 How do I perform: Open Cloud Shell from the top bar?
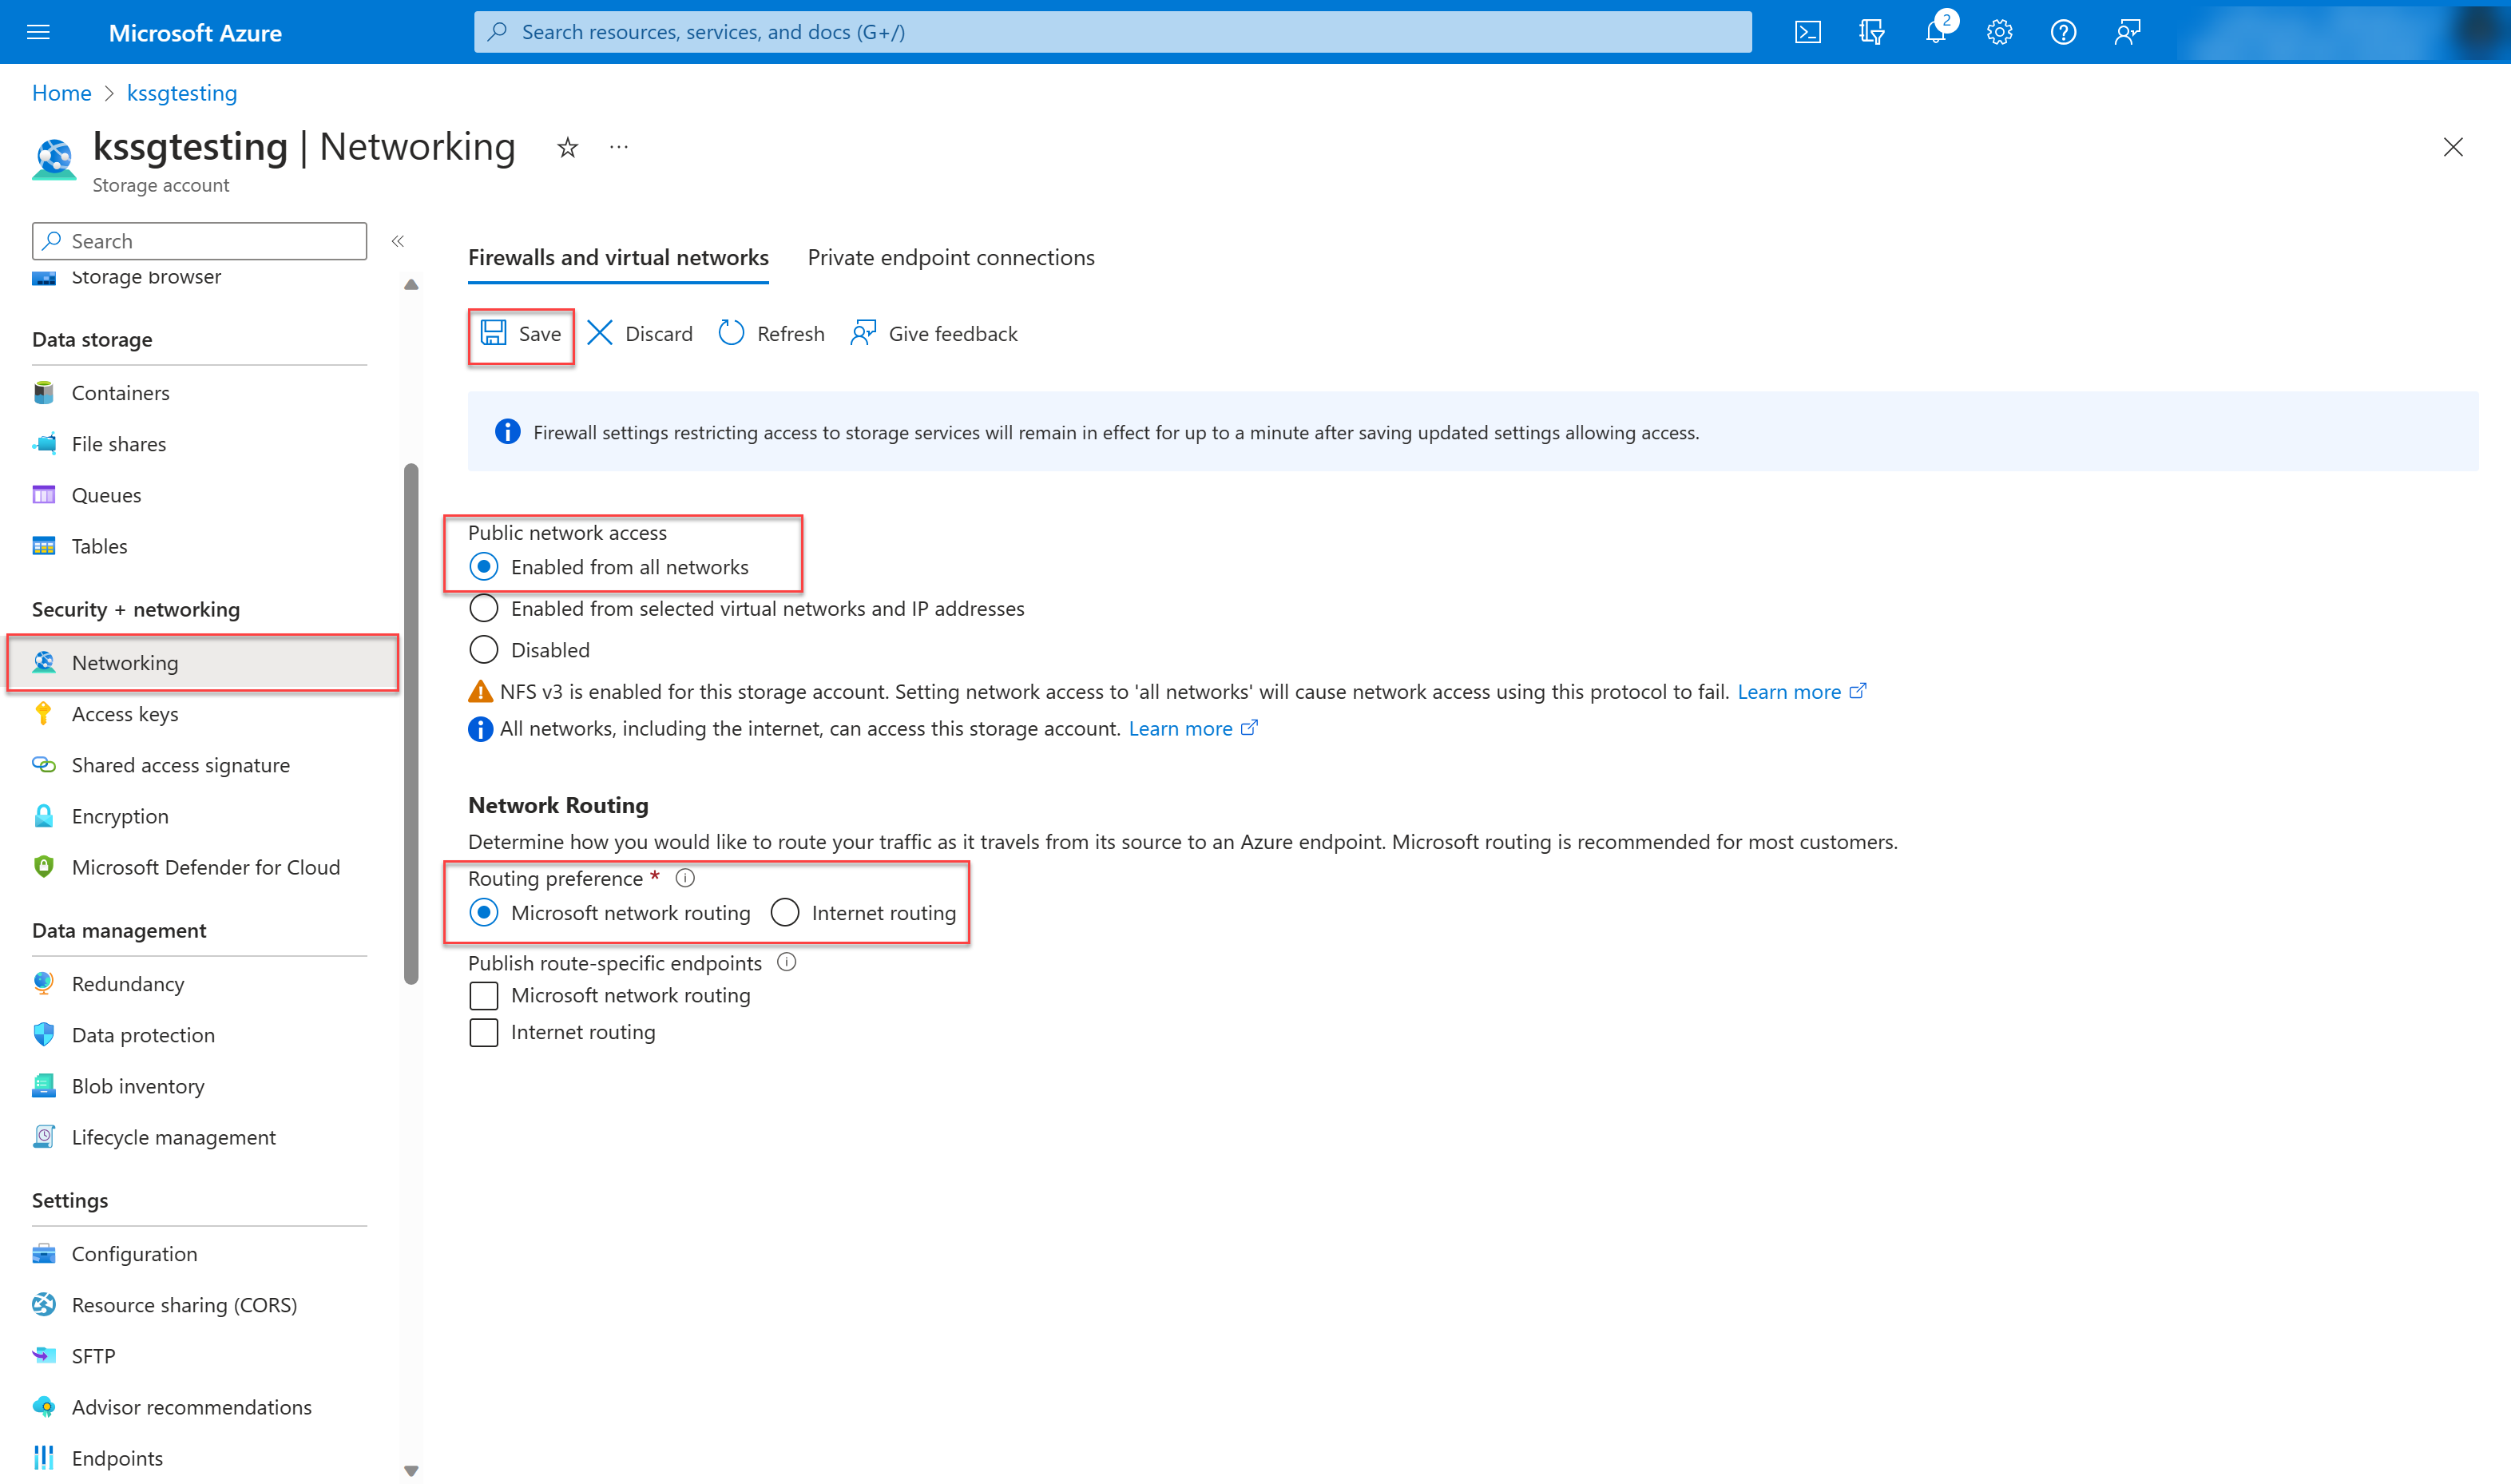pos(1807,31)
